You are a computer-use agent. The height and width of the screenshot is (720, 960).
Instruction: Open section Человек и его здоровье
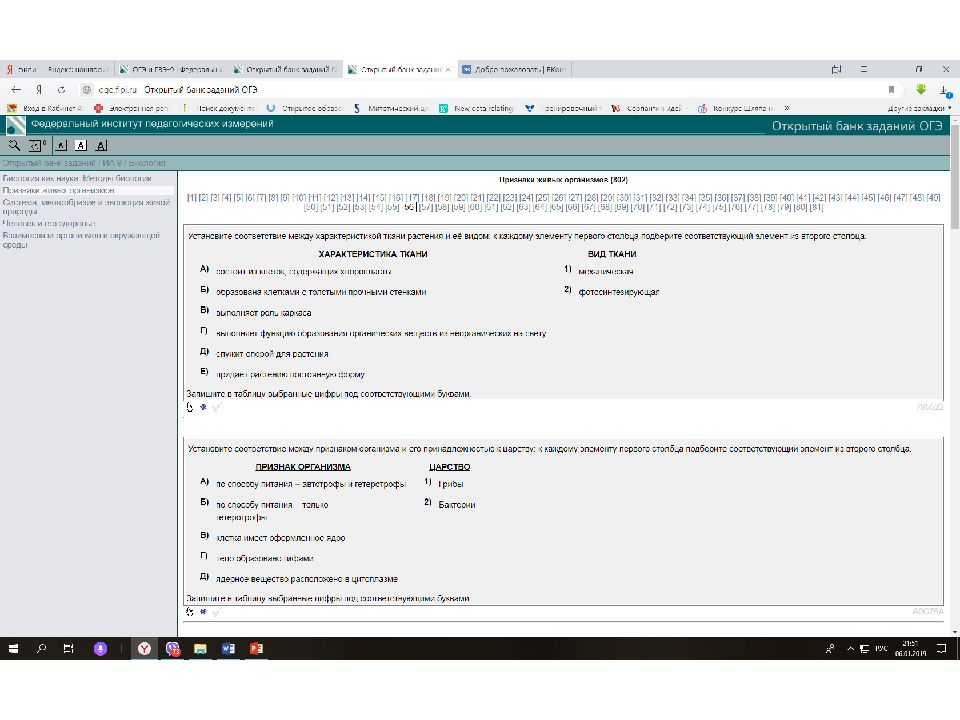click(49, 223)
